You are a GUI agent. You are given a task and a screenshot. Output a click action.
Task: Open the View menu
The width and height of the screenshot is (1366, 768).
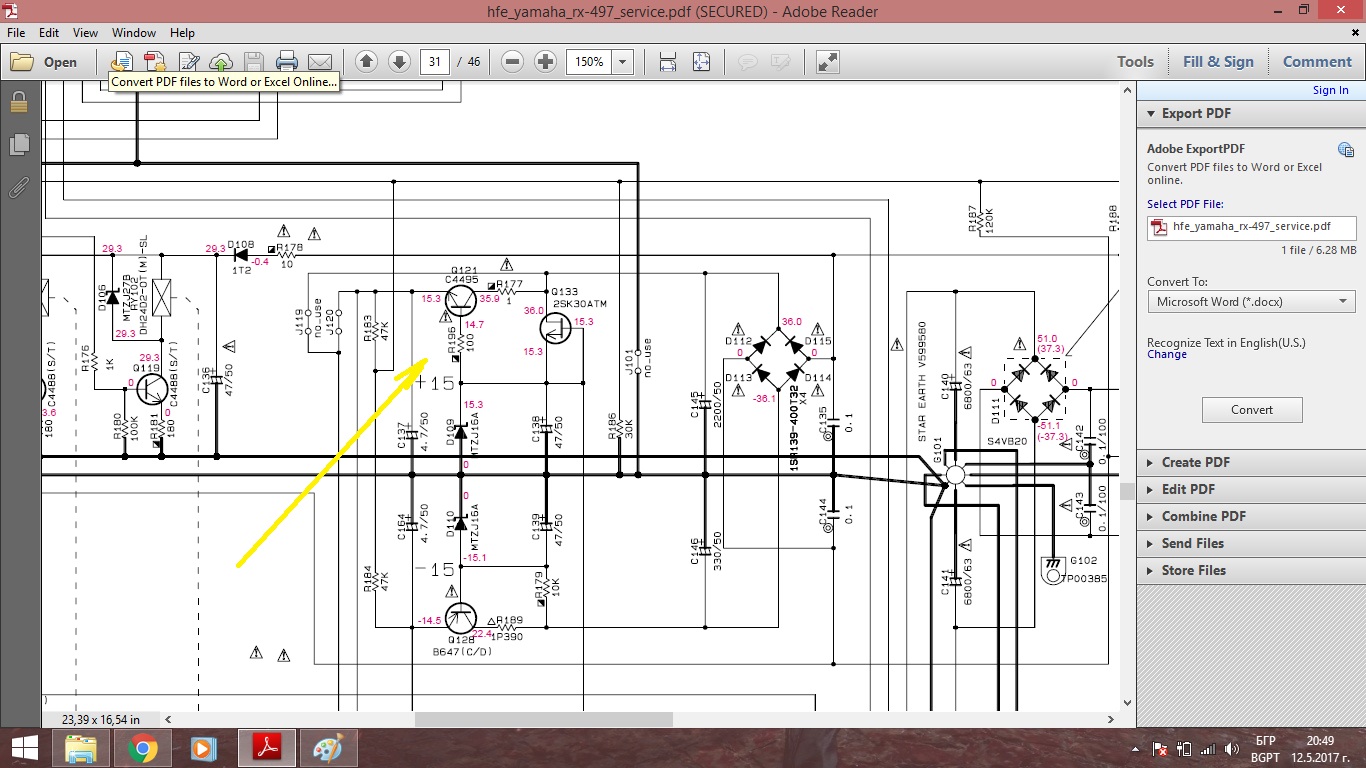[85, 33]
